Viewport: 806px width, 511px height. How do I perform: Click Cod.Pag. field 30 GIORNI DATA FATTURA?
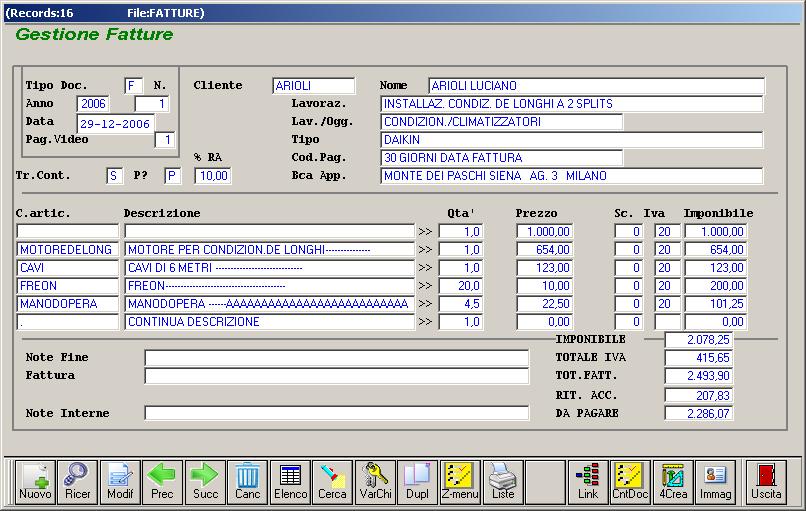tap(502, 158)
